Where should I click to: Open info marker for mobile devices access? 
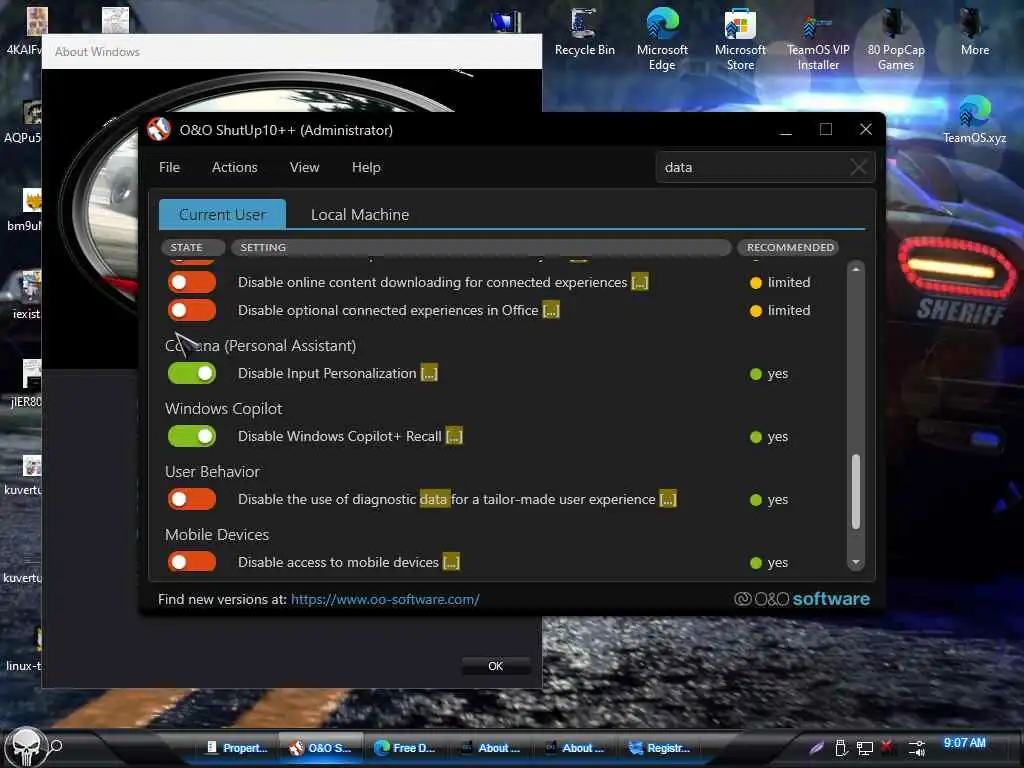click(451, 562)
